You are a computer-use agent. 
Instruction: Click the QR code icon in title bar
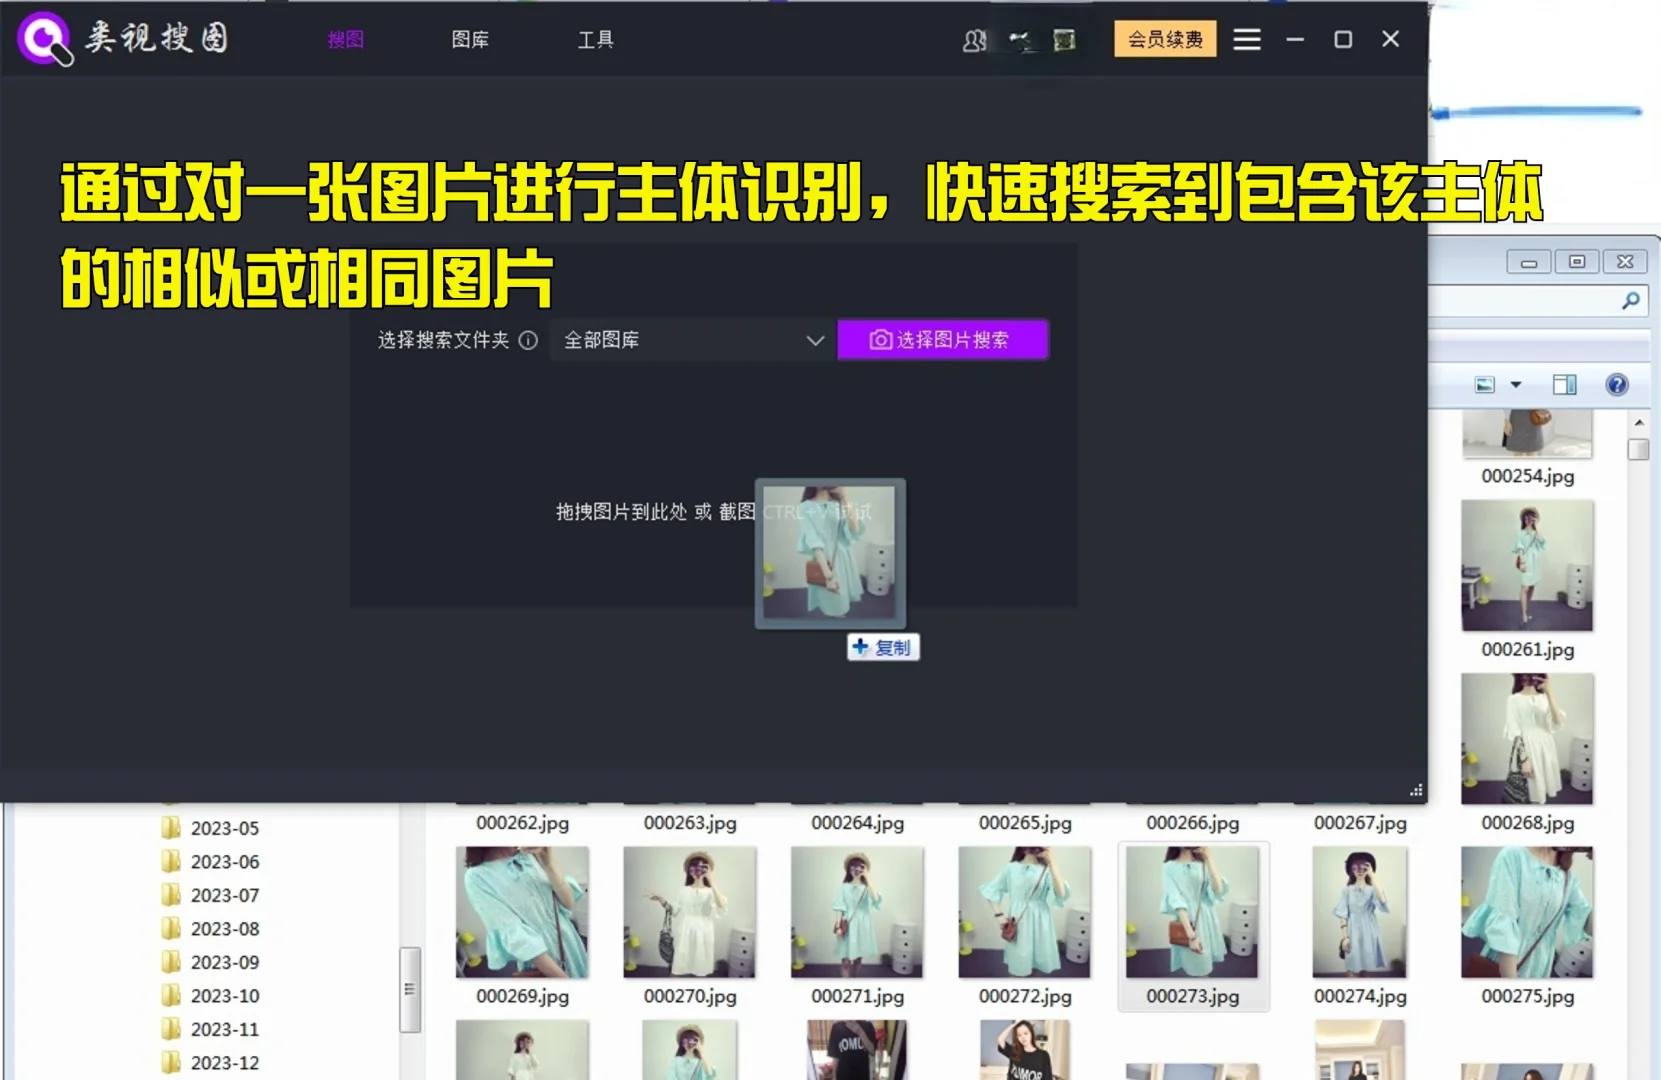1064,40
